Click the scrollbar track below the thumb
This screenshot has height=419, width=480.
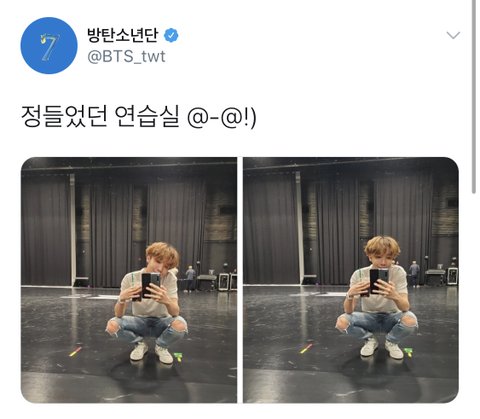point(474,300)
